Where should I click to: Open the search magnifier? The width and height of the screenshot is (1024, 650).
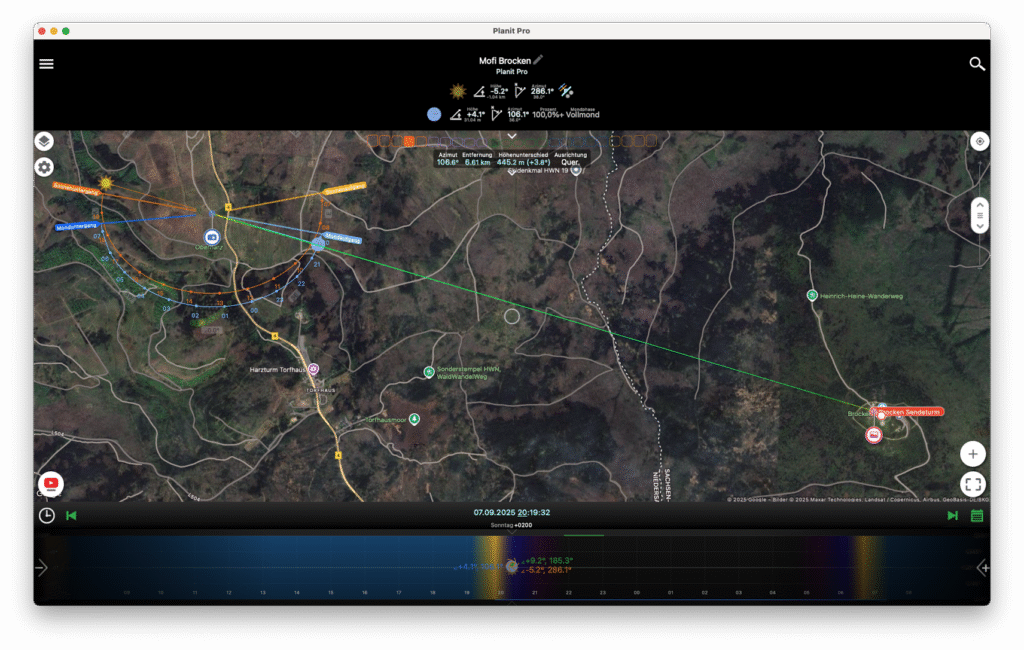coord(976,64)
